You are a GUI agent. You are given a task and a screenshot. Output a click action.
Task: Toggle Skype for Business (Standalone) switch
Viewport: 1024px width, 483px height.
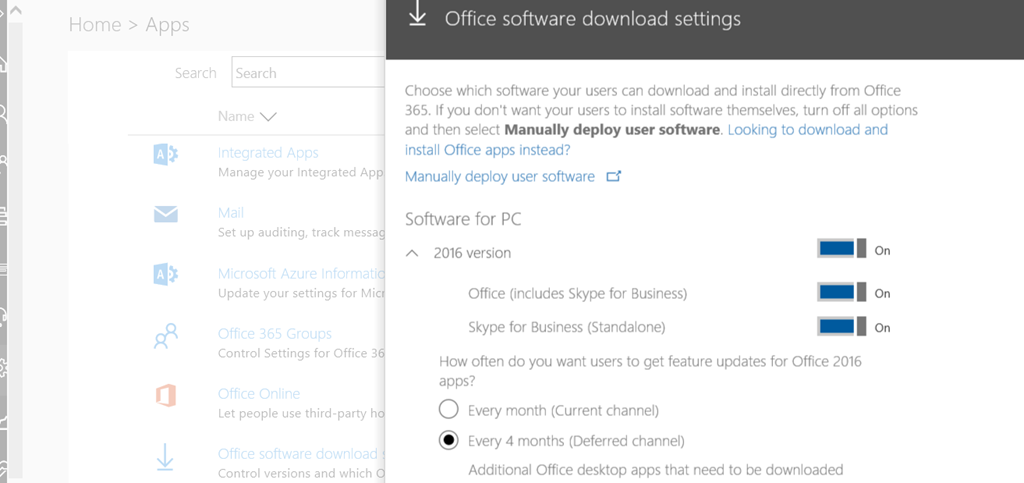(x=842, y=326)
